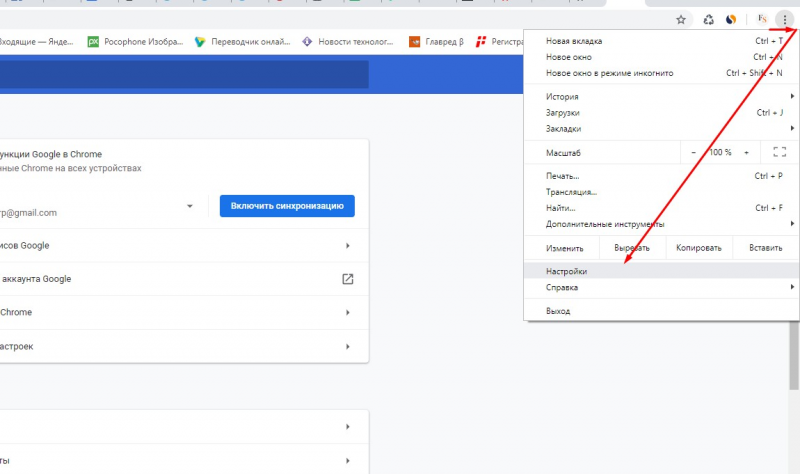Open the account dropdown arrow next to gmail.com
The width and height of the screenshot is (800, 474).
190,206
